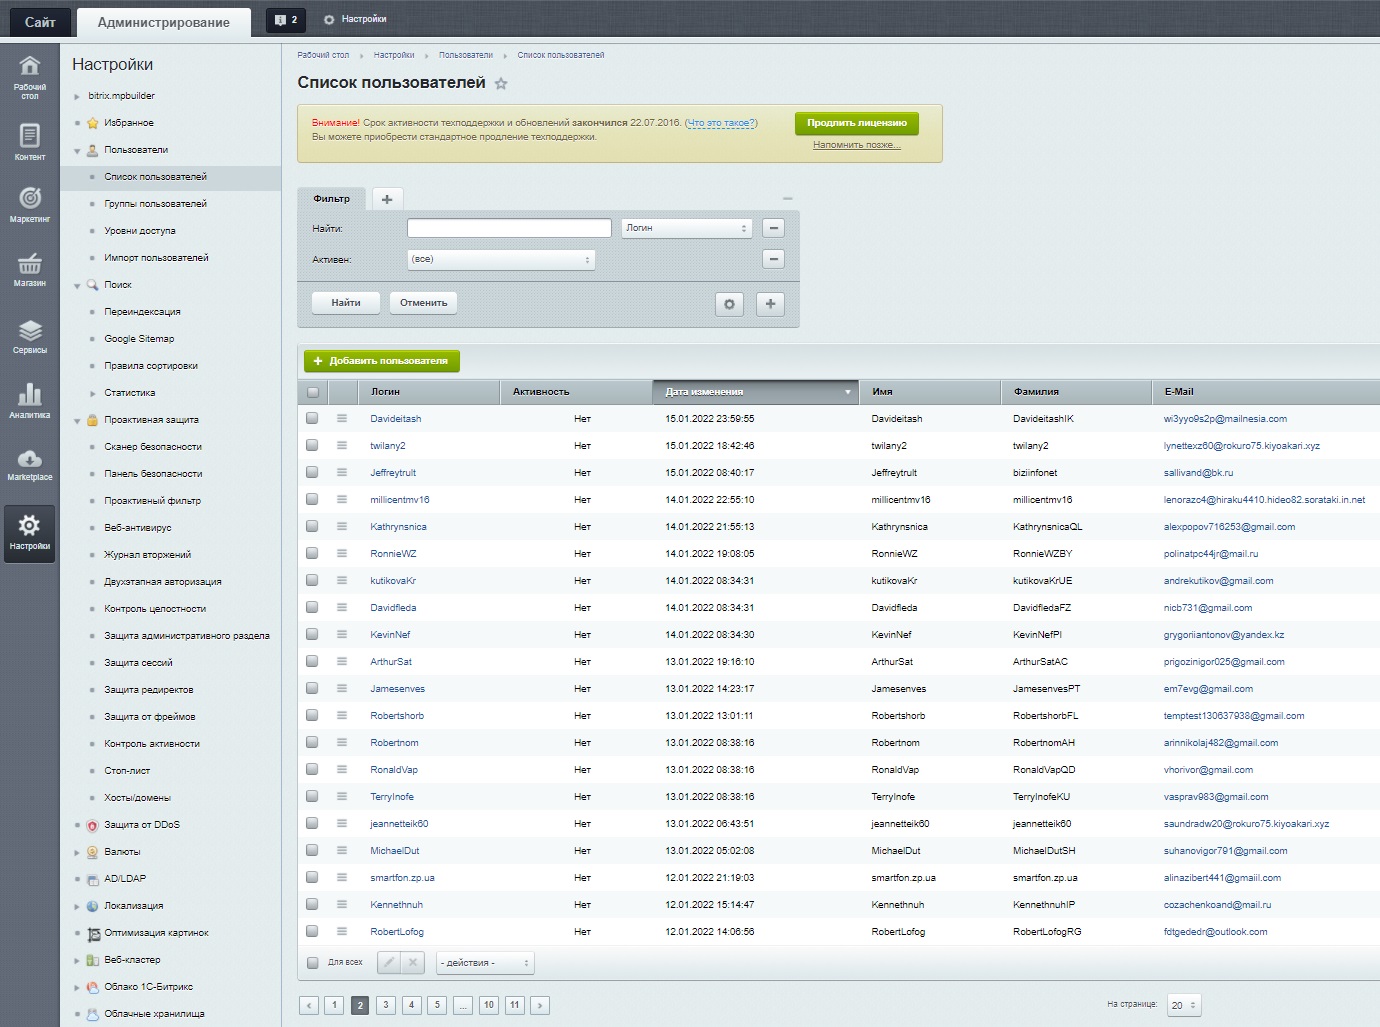Image resolution: width=1380 pixels, height=1027 pixels.
Task: Add a new filter tab with plus
Action: tap(387, 199)
